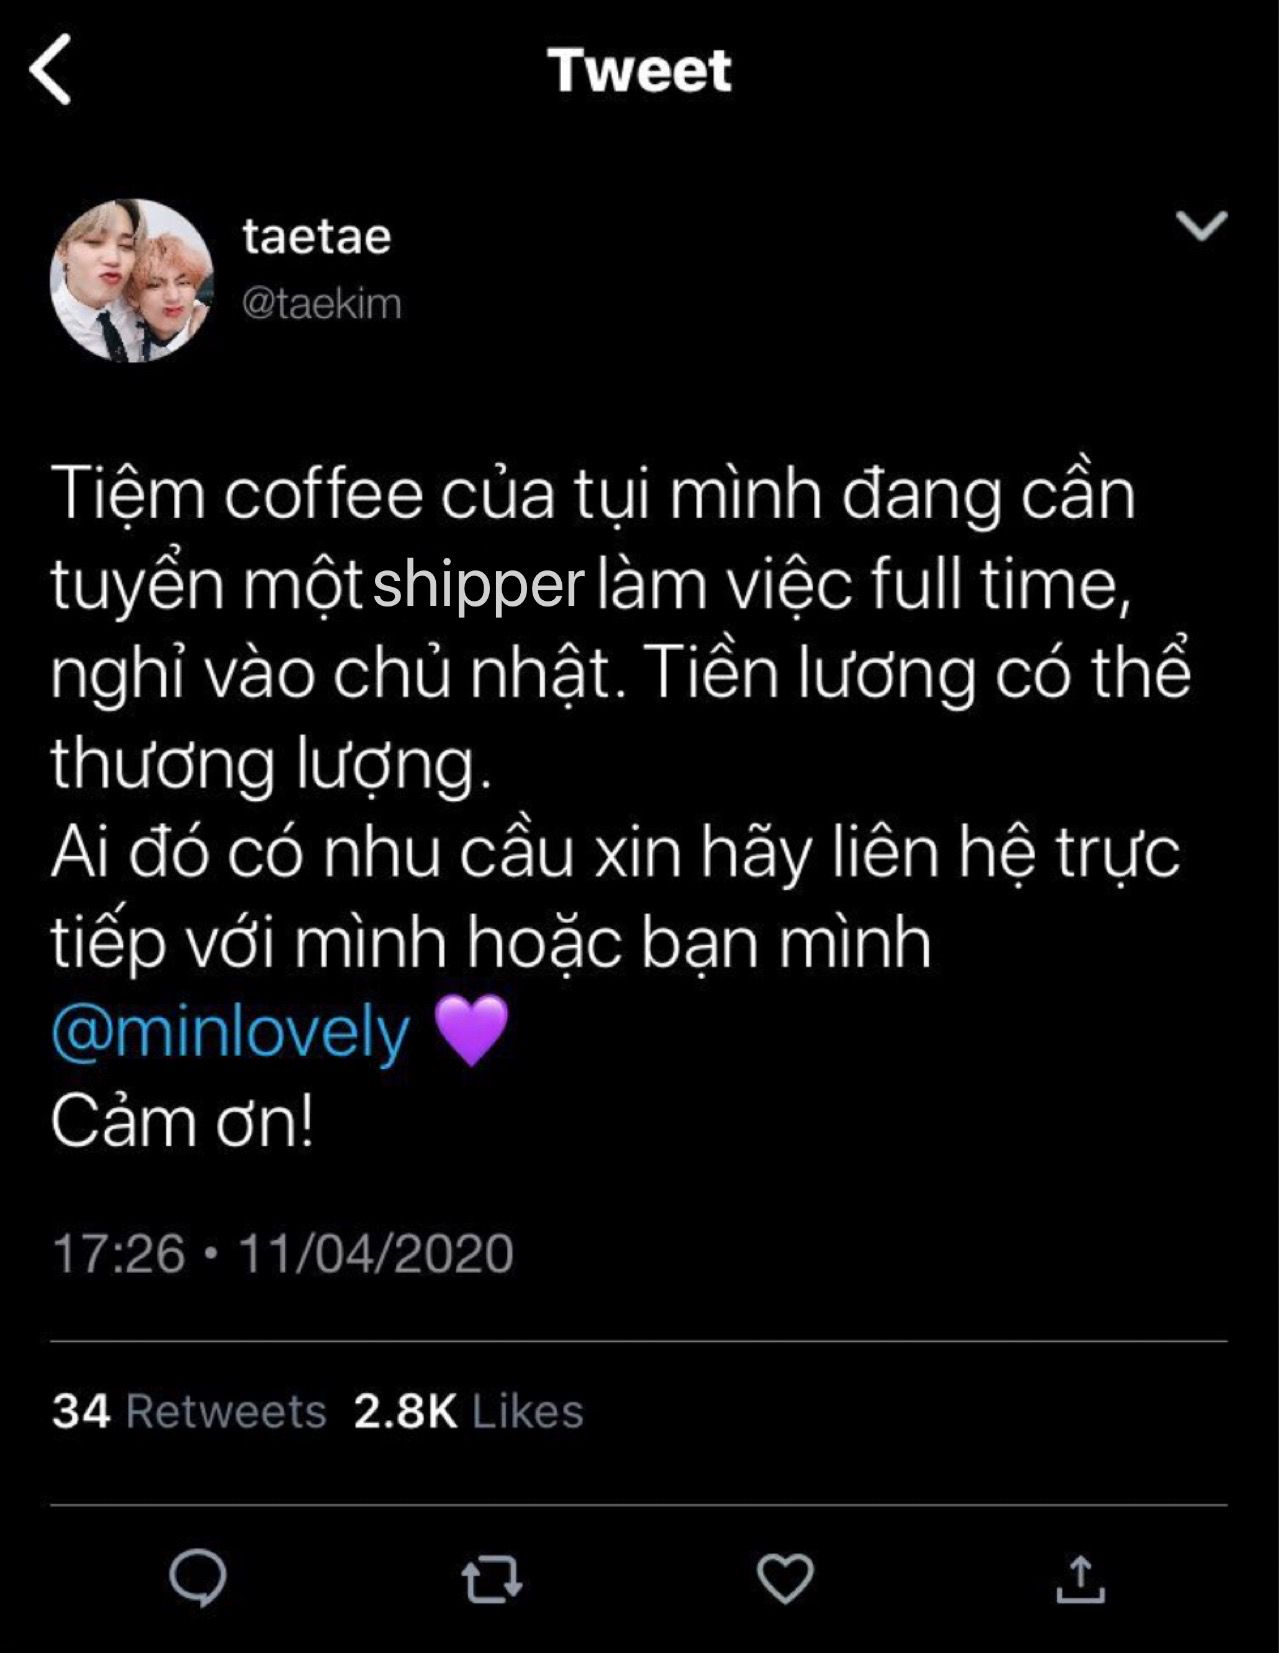1280x1653 pixels.
Task: Go back using the left arrow
Action: tap(50, 69)
